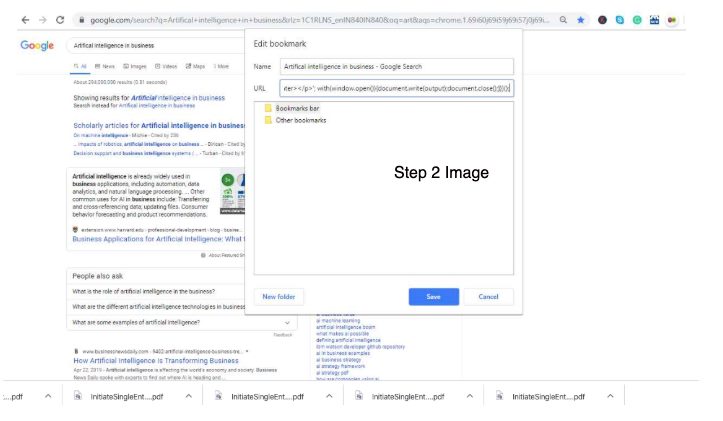
Task: Click the zoom magnifier icon in address bar
Action: click(563, 20)
